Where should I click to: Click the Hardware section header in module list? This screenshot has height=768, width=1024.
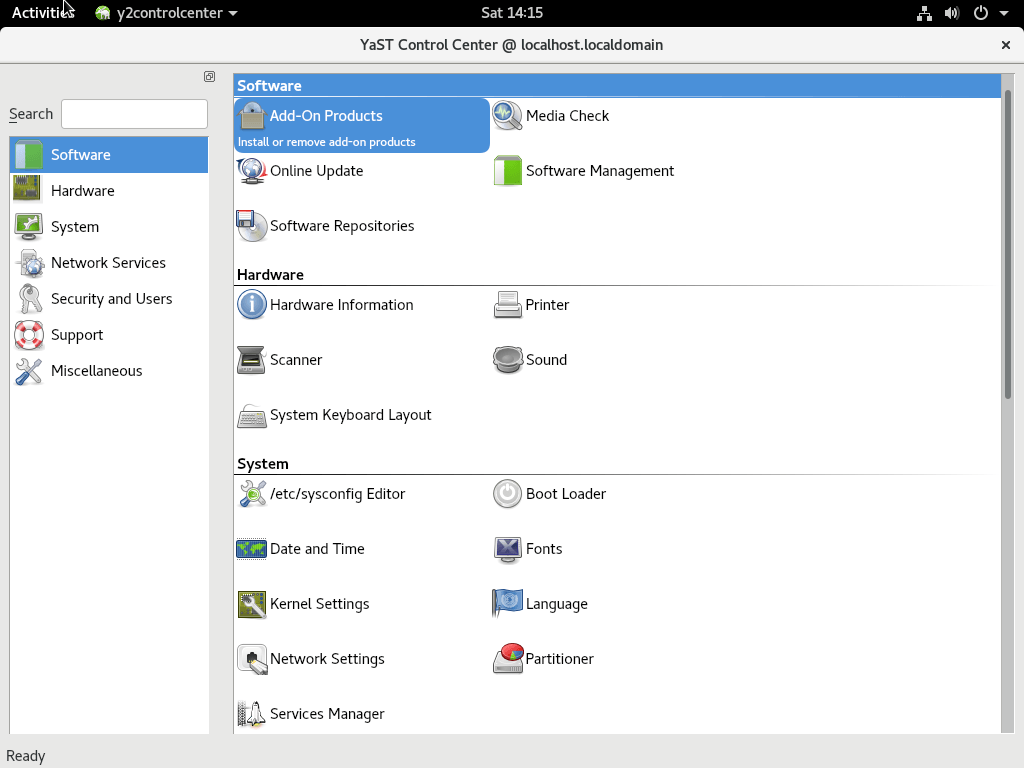click(270, 274)
